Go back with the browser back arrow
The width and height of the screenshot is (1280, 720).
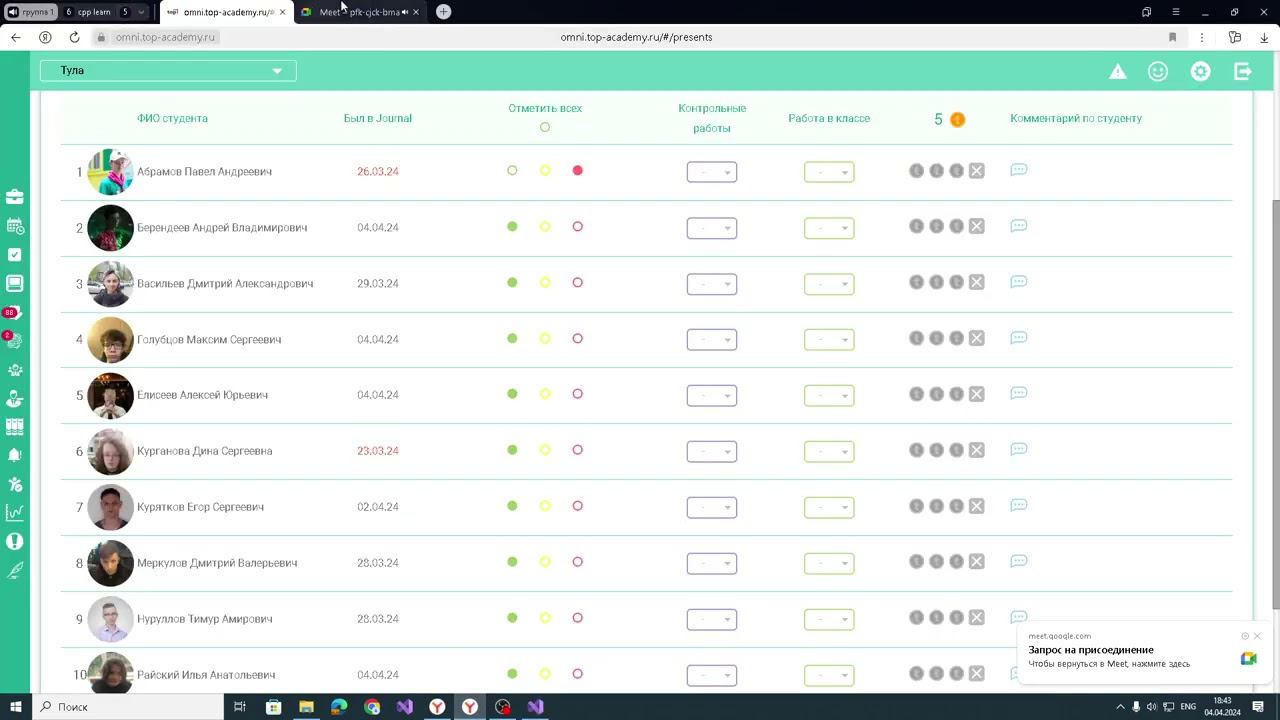pyautogui.click(x=15, y=37)
